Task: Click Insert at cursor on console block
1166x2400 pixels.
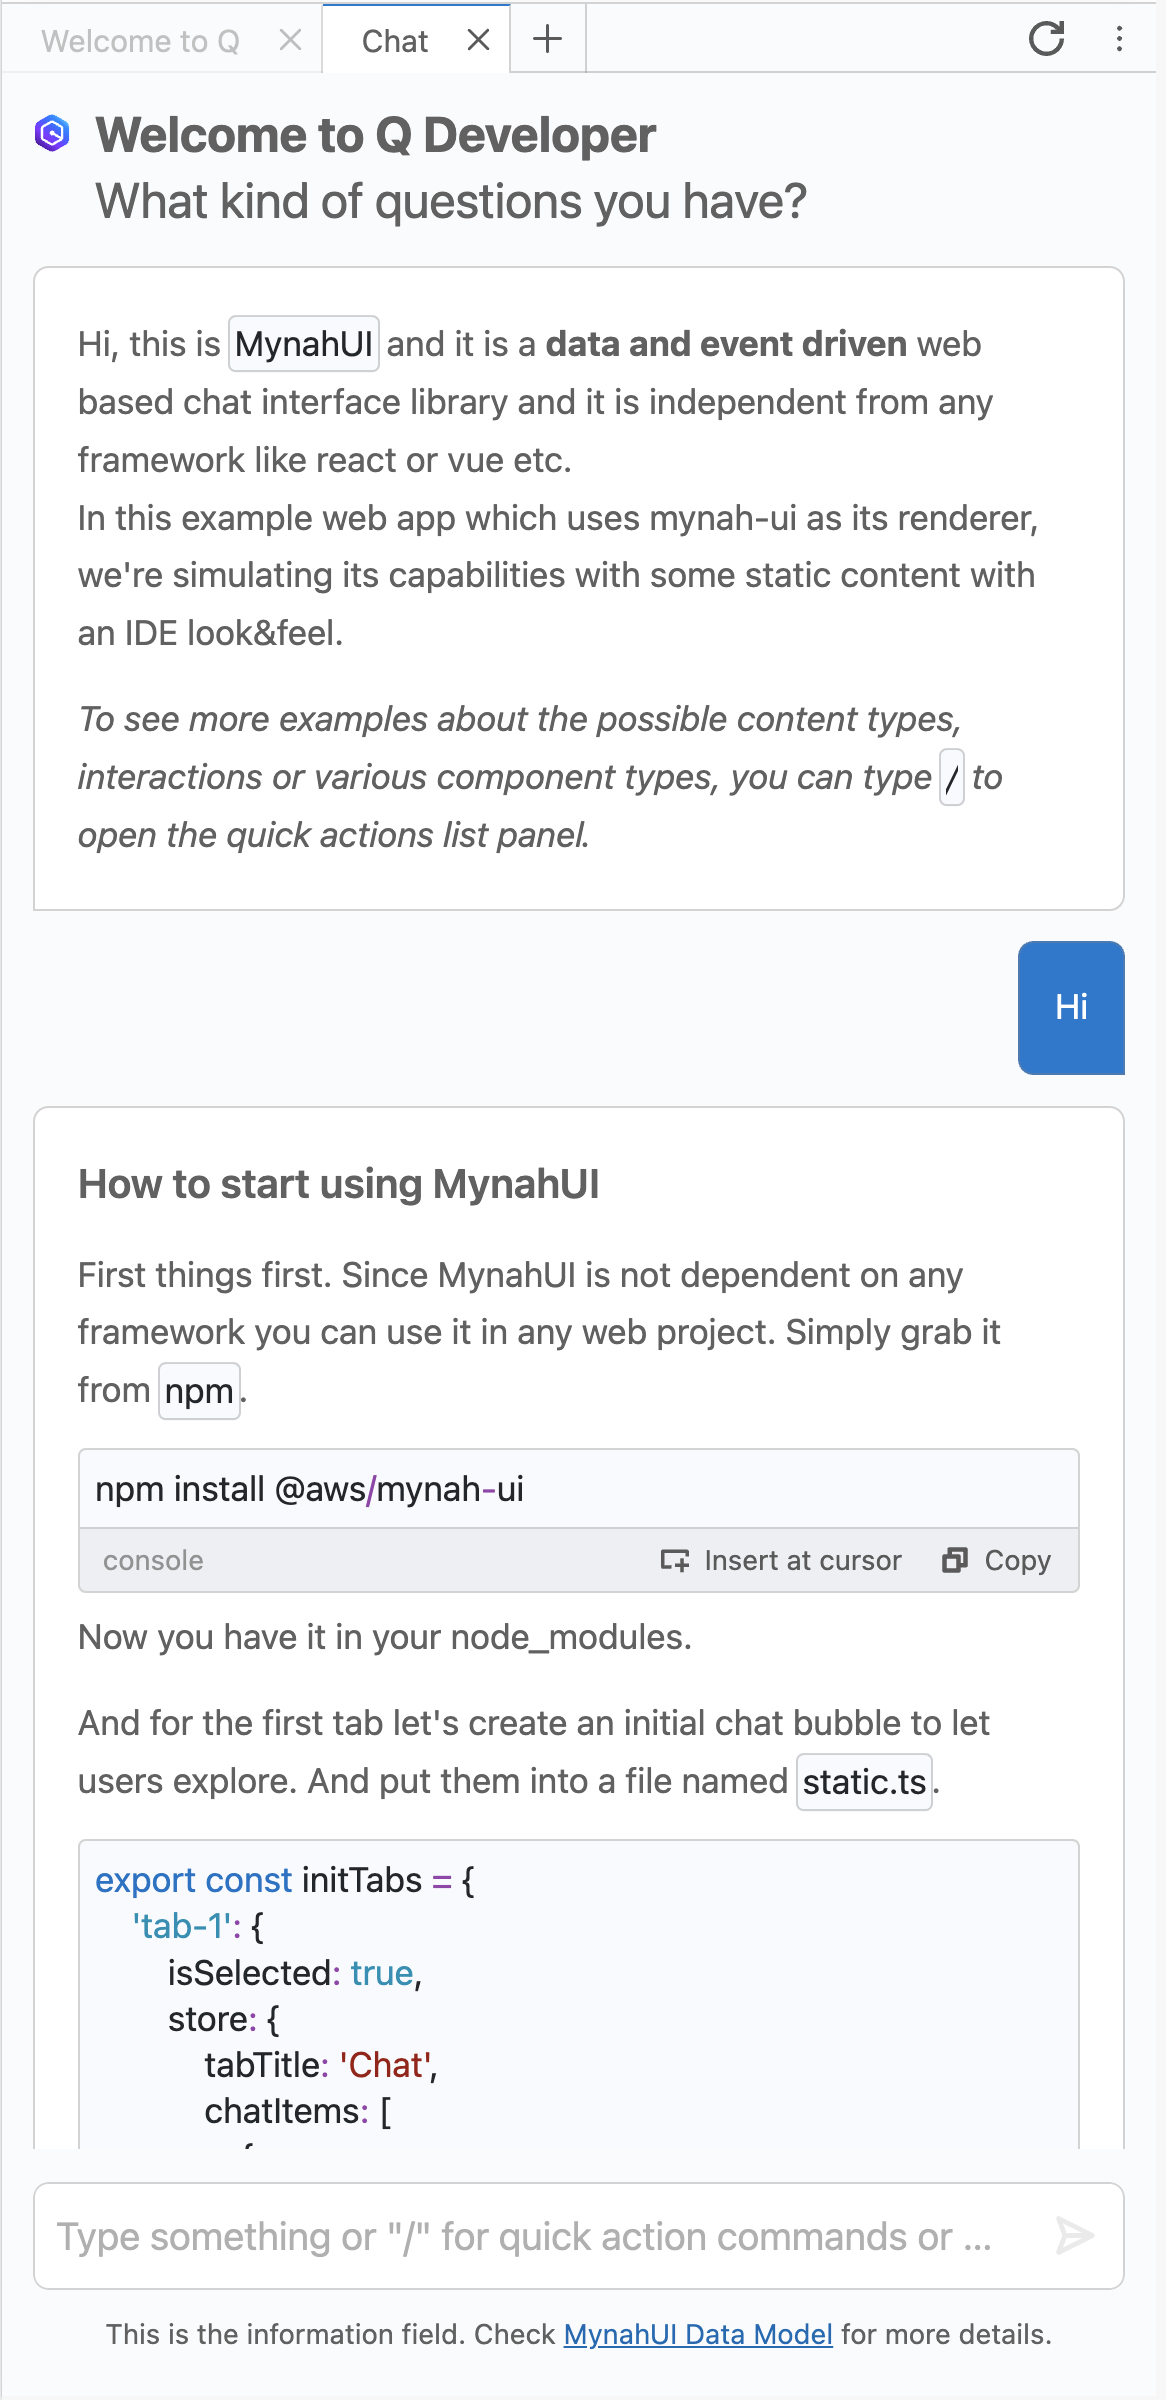Action: click(x=781, y=1560)
